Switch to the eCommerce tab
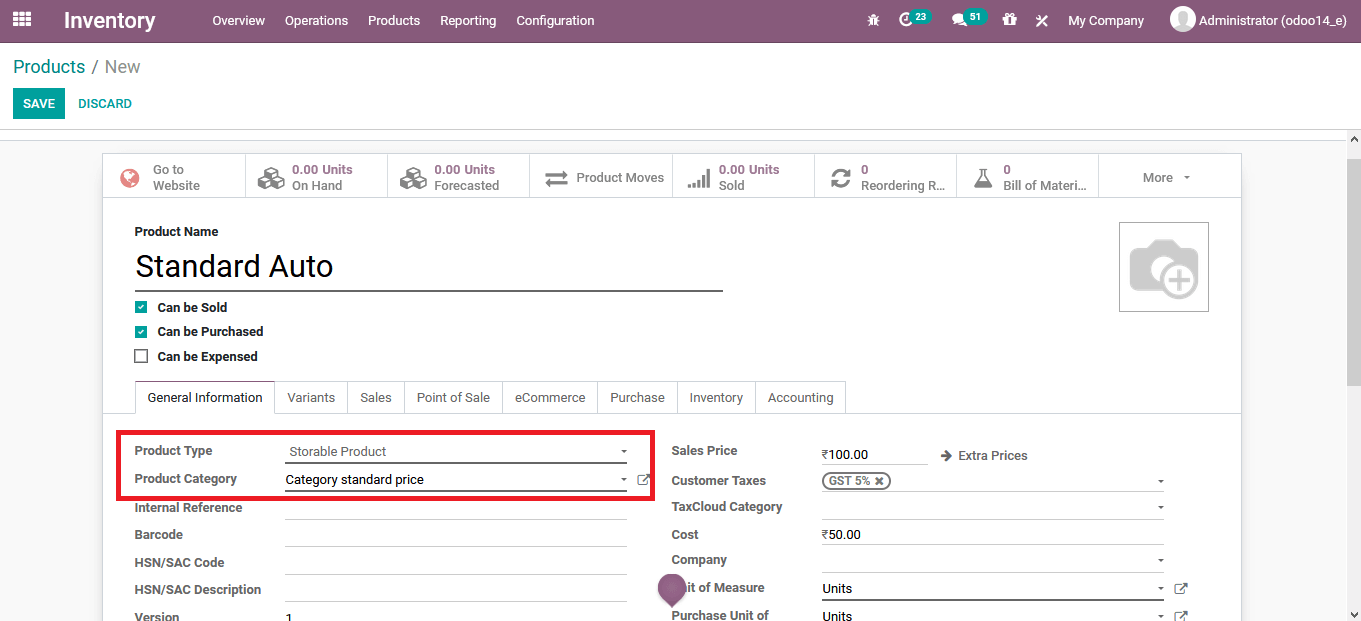1361x621 pixels. pos(550,397)
